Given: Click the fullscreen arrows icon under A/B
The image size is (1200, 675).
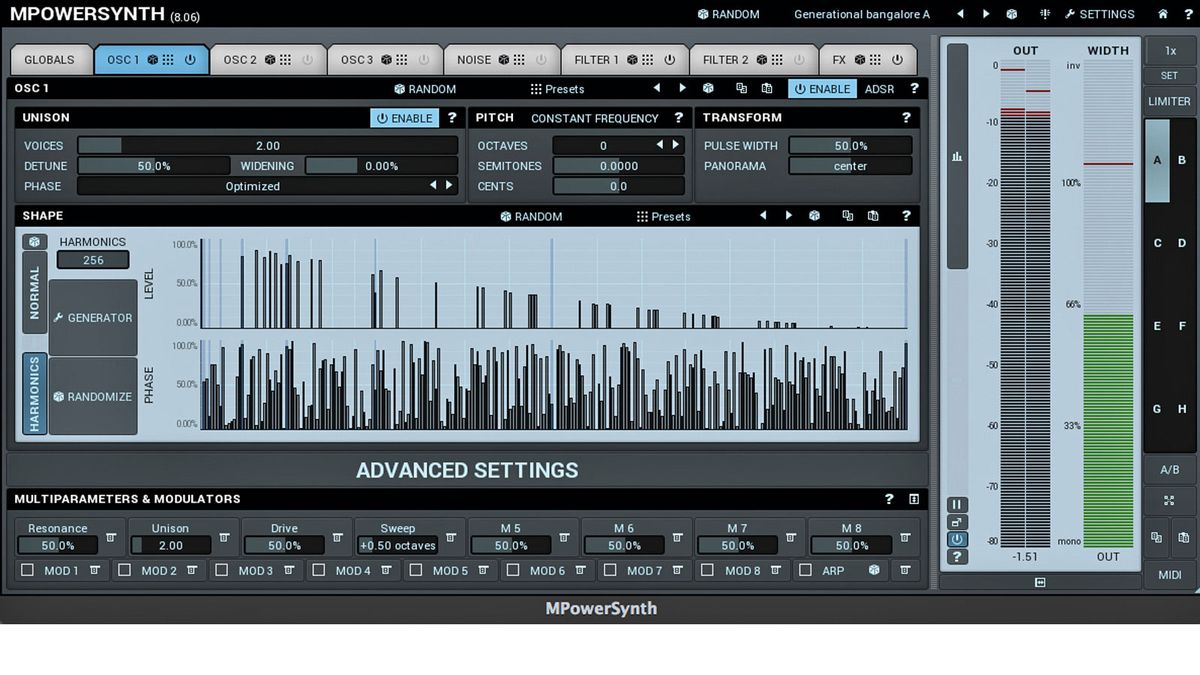Looking at the screenshot, I should click(1169, 500).
